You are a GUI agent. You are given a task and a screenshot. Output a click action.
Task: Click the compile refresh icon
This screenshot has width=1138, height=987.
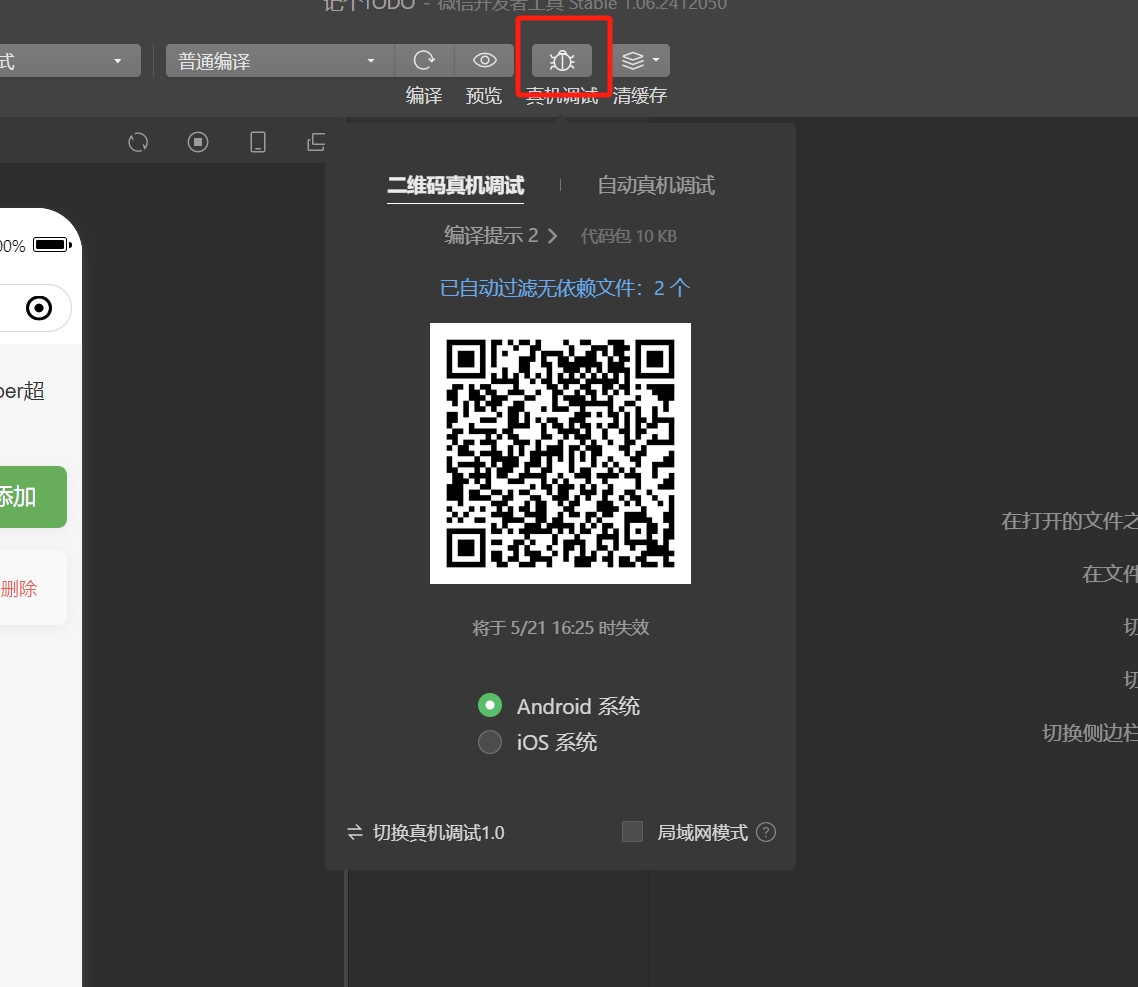tap(424, 60)
